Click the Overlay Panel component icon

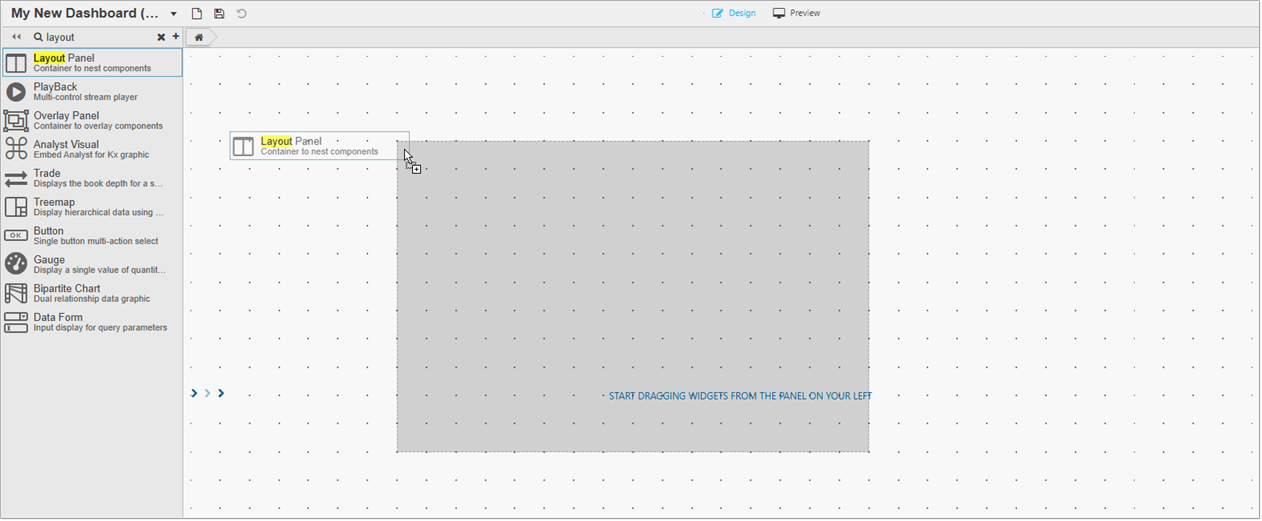tap(16, 121)
